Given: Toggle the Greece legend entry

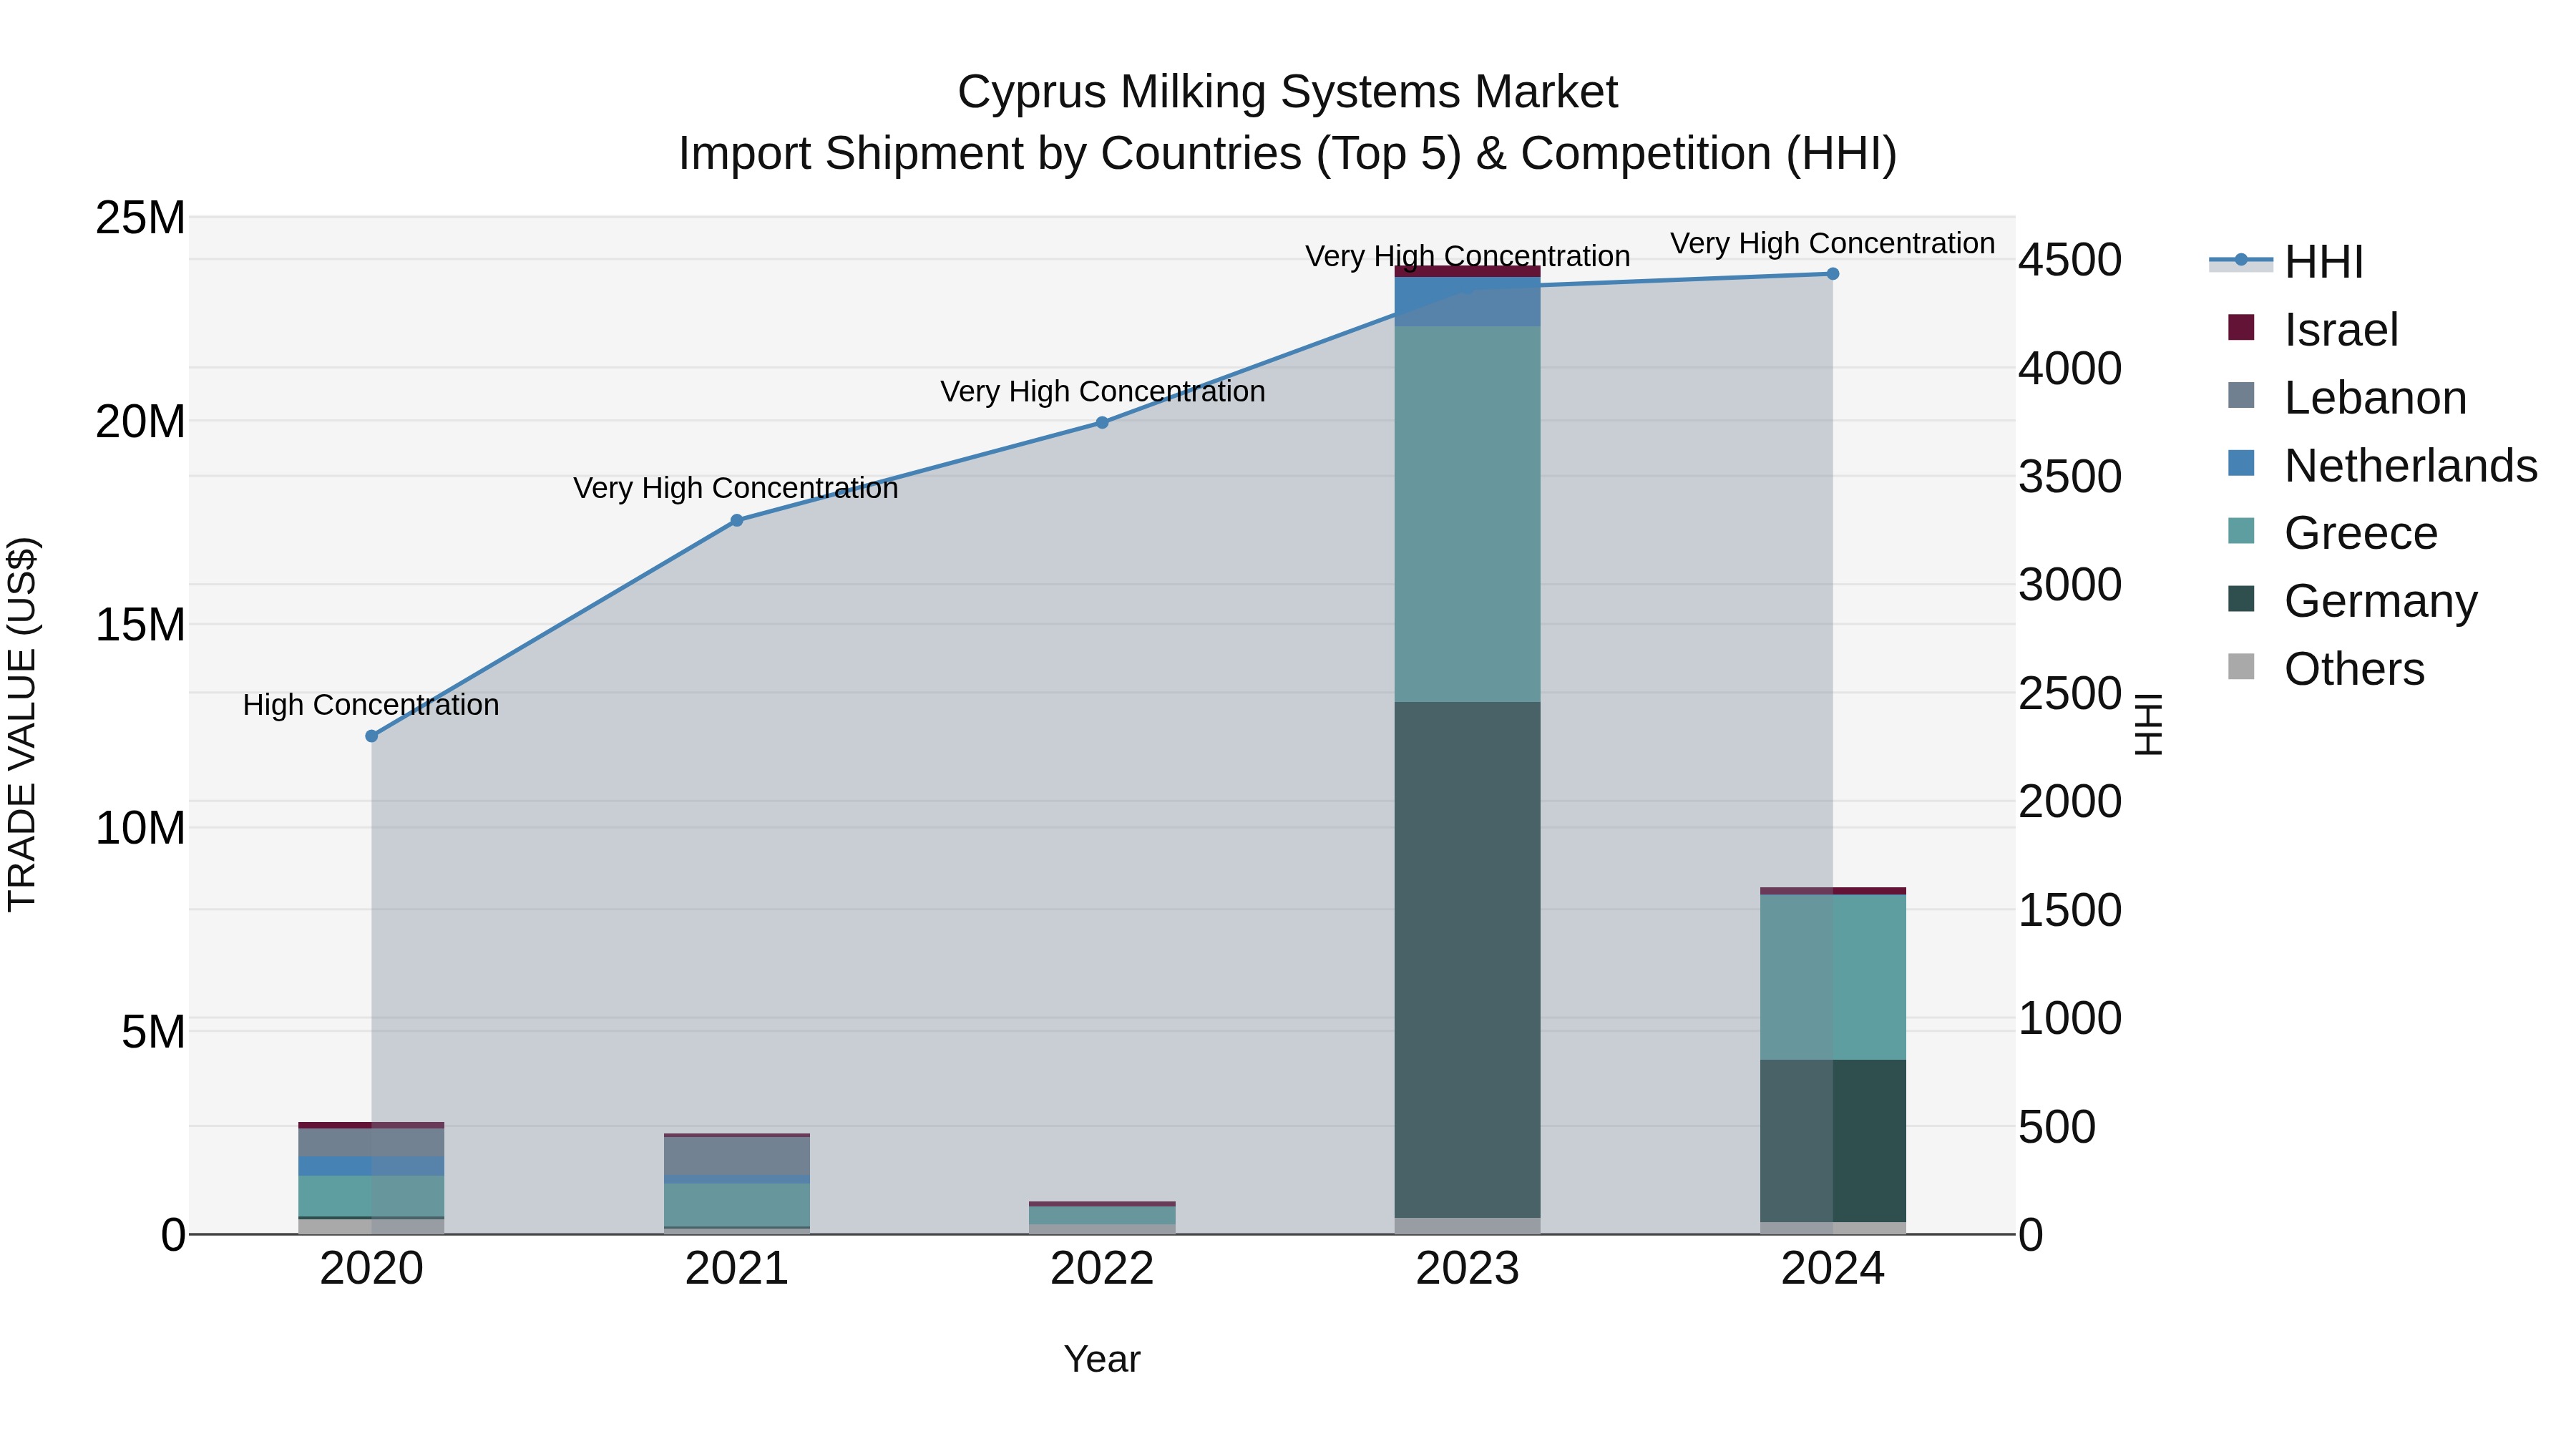Looking at the screenshot, I should (2333, 533).
